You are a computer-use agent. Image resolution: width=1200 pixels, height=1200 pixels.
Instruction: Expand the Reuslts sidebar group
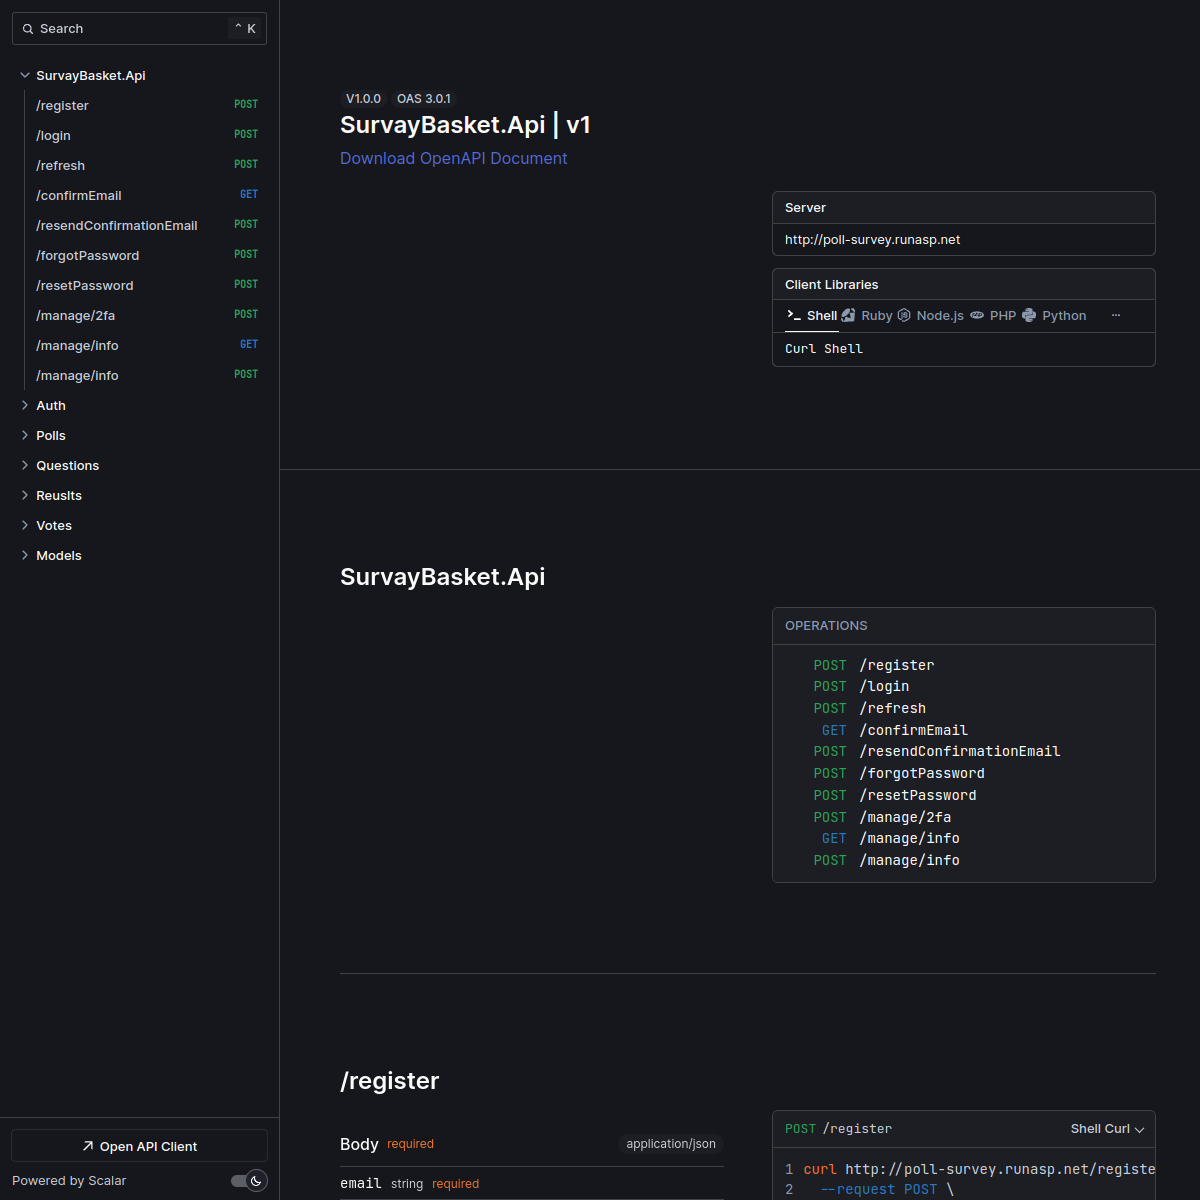tap(25, 495)
